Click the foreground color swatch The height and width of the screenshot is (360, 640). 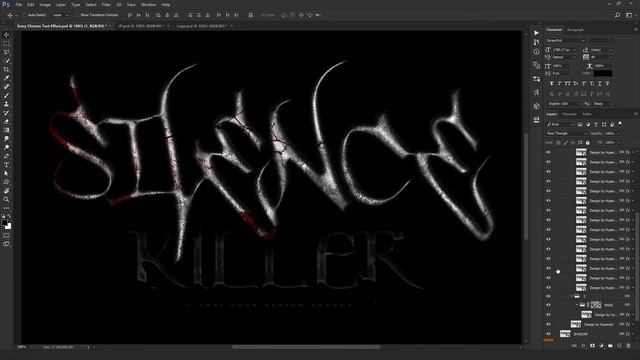pos(4,223)
